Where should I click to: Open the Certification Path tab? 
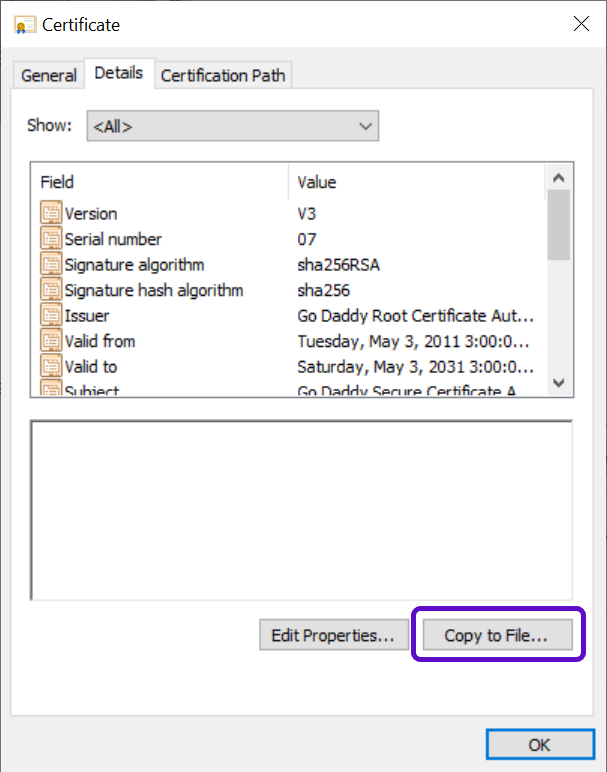click(223, 75)
